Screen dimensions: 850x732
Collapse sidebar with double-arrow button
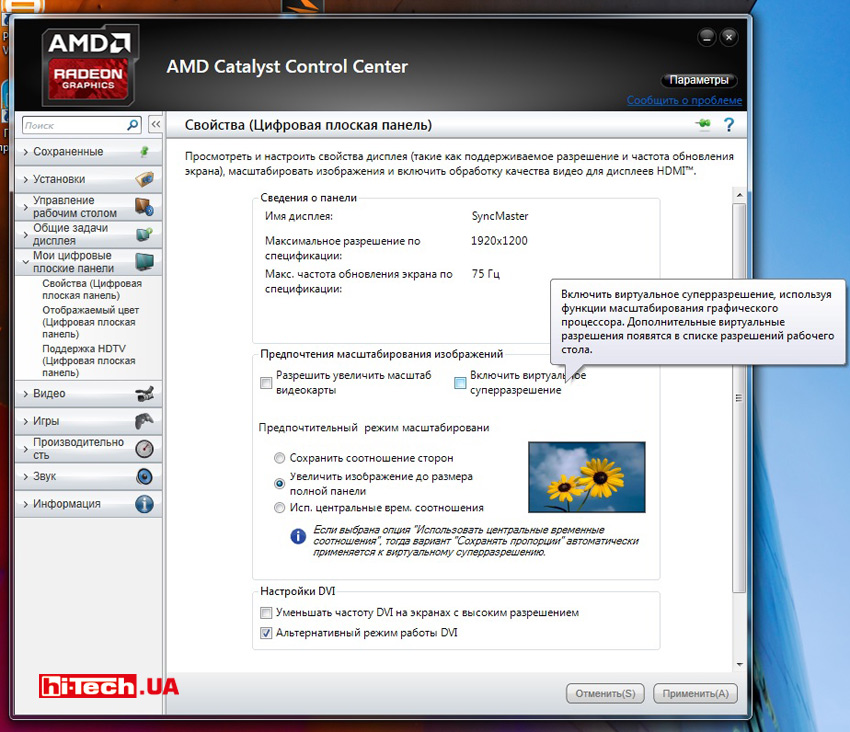coord(156,126)
